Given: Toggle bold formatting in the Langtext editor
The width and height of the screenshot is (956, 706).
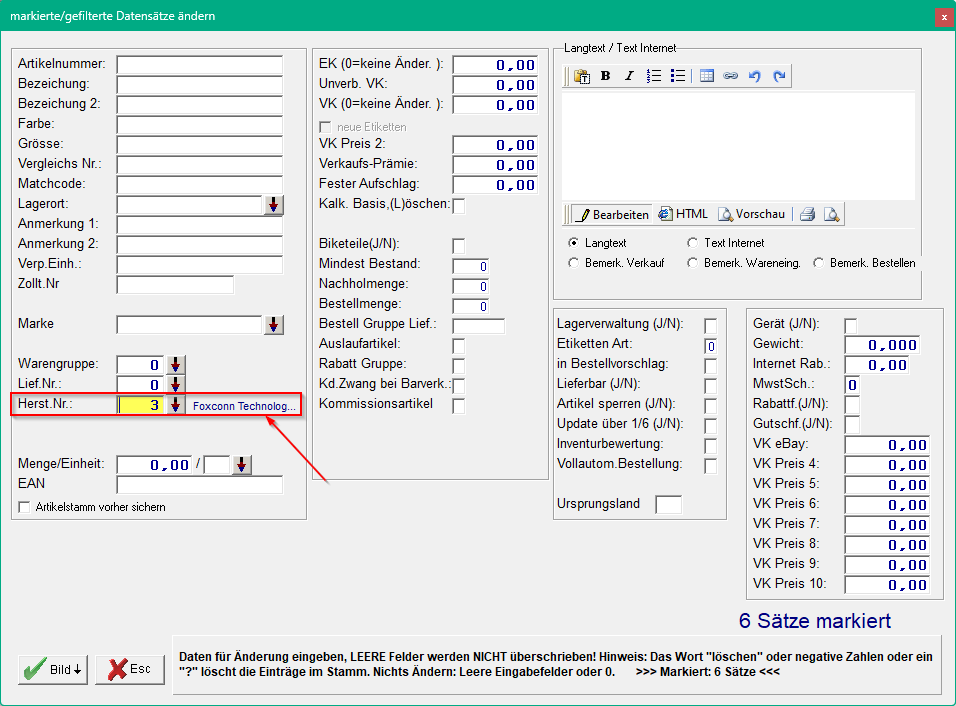Looking at the screenshot, I should click(605, 76).
